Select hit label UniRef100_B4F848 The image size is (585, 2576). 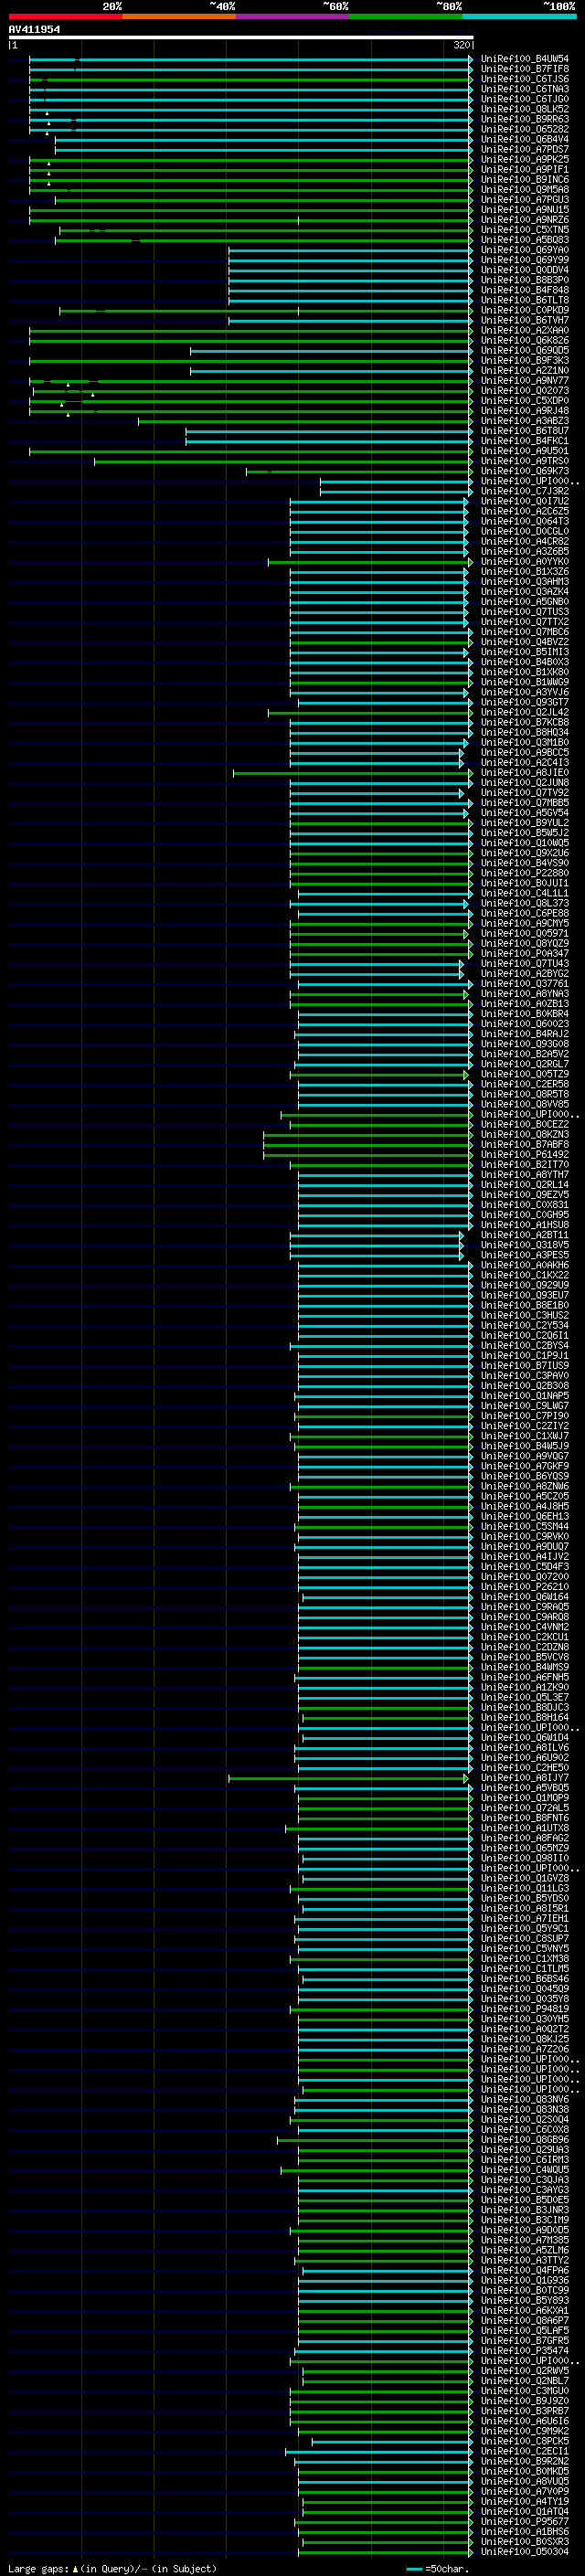coord(525,290)
